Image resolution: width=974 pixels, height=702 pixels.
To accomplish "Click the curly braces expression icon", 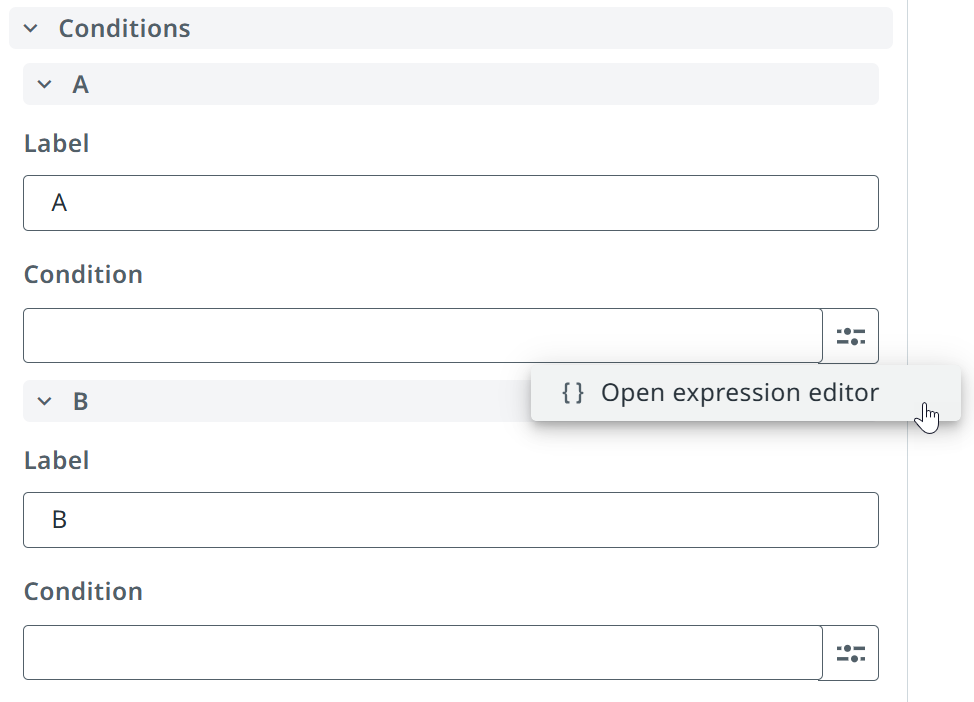I will [x=572, y=393].
